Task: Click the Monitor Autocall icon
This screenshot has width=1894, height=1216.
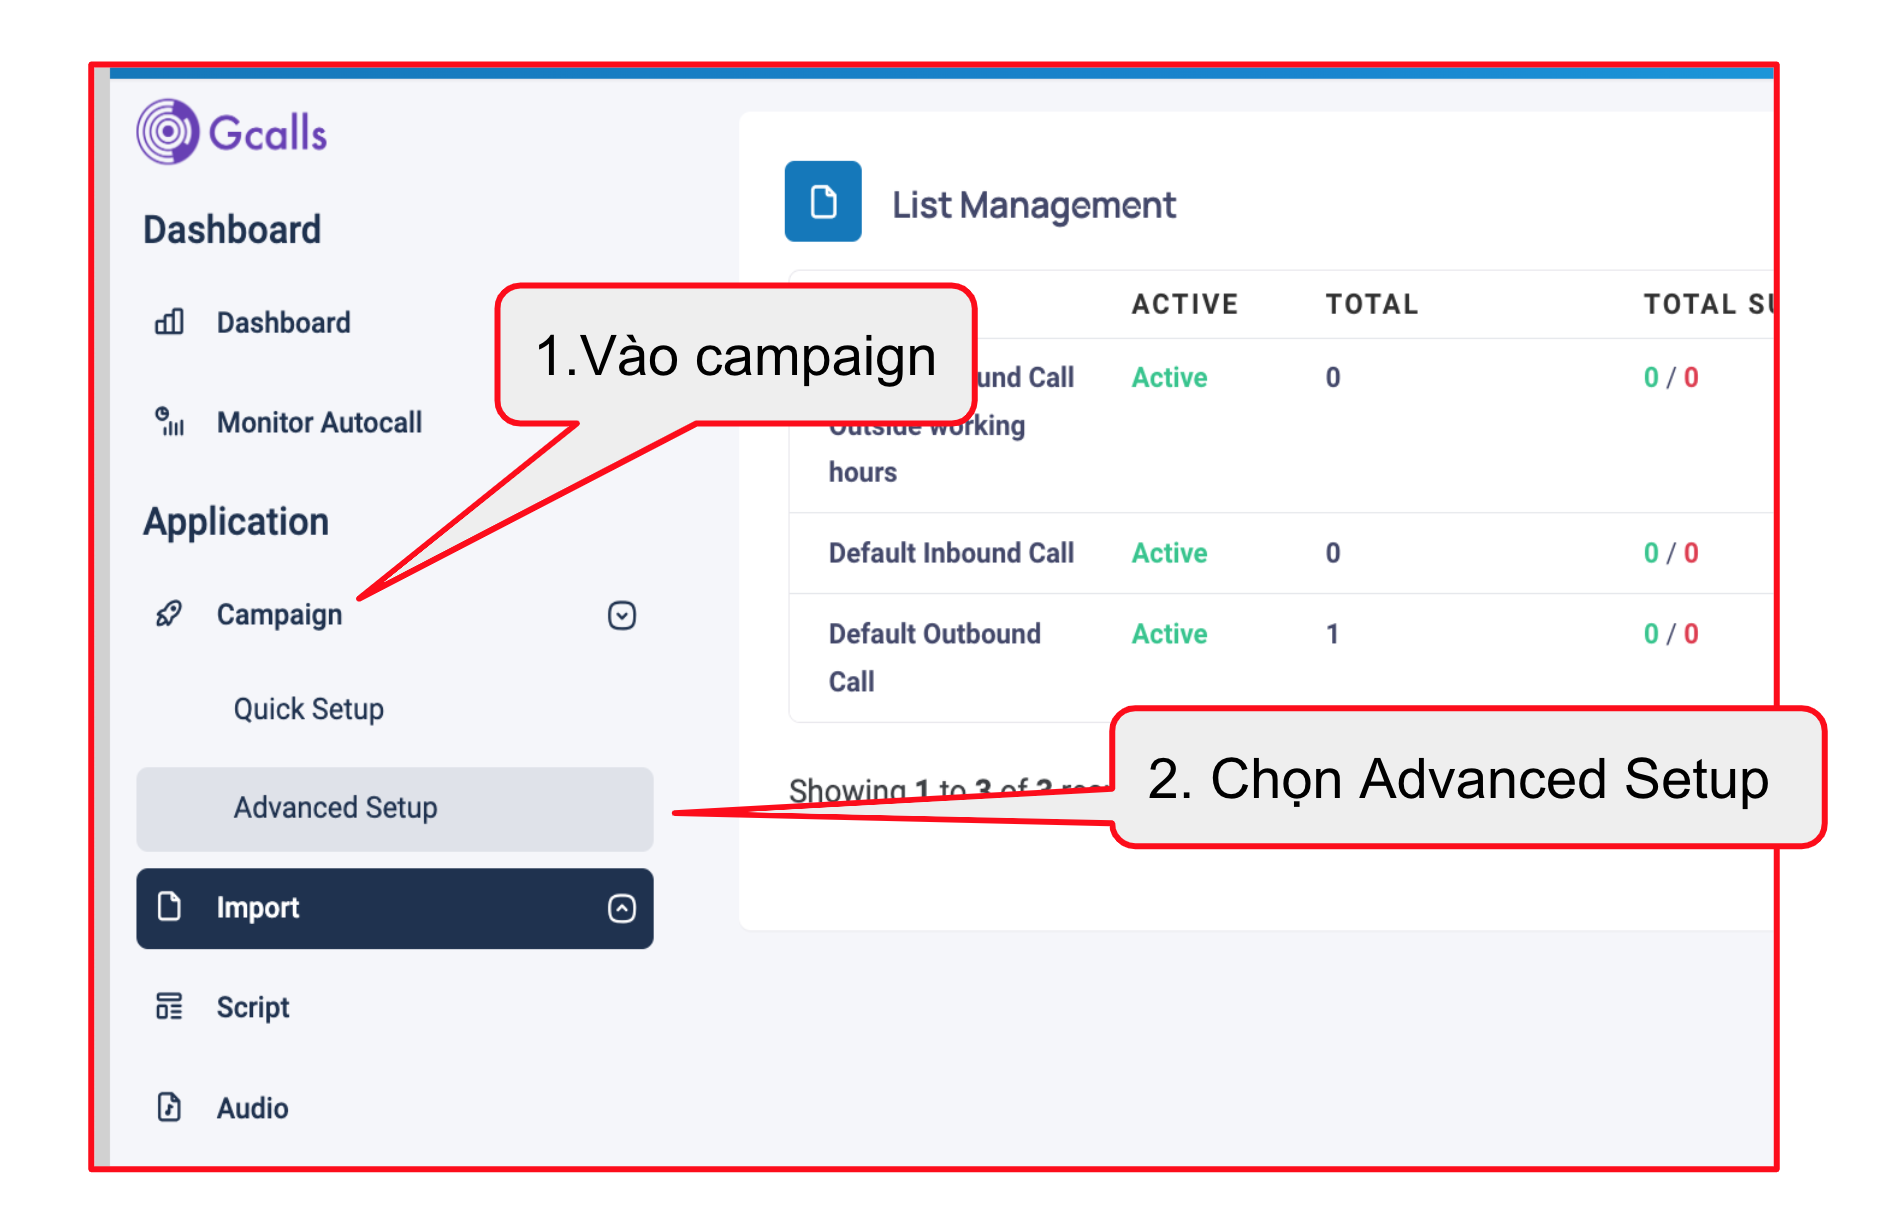Action: pos(169,421)
